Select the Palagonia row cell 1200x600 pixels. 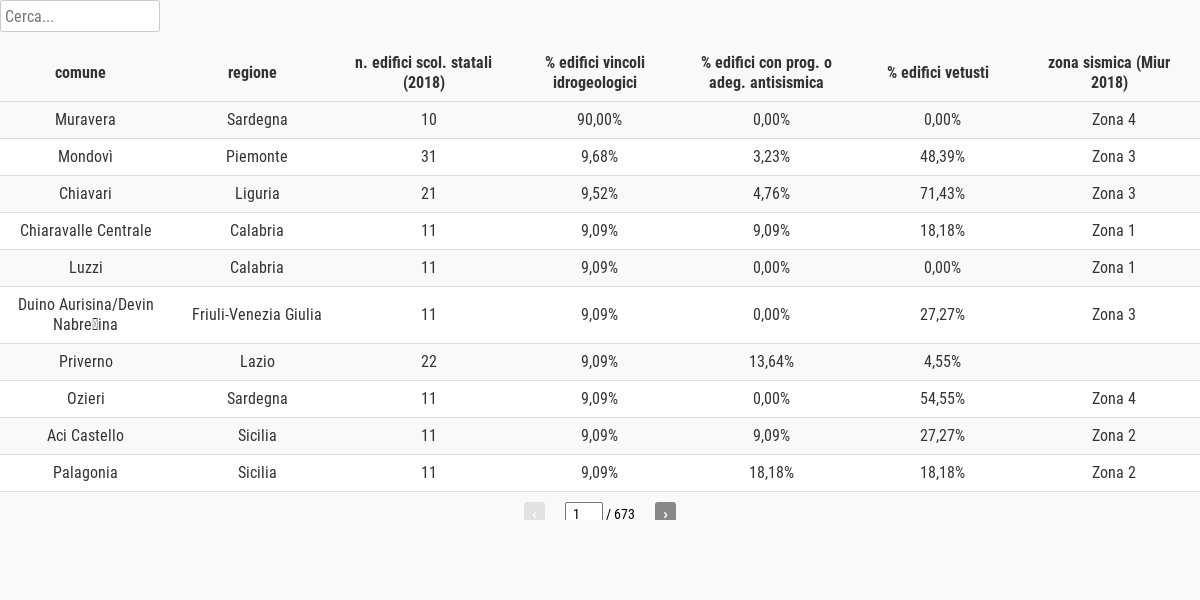86,473
